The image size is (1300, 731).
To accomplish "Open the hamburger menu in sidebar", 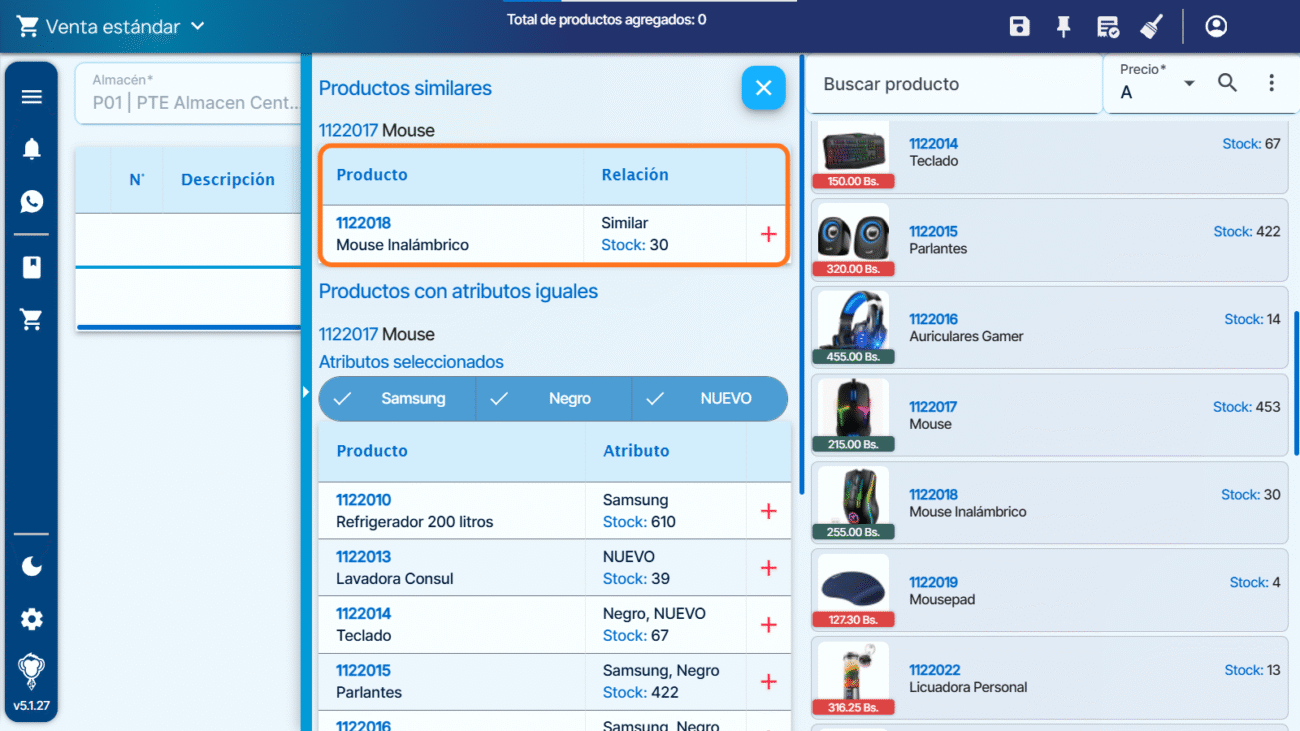I will click(32, 97).
